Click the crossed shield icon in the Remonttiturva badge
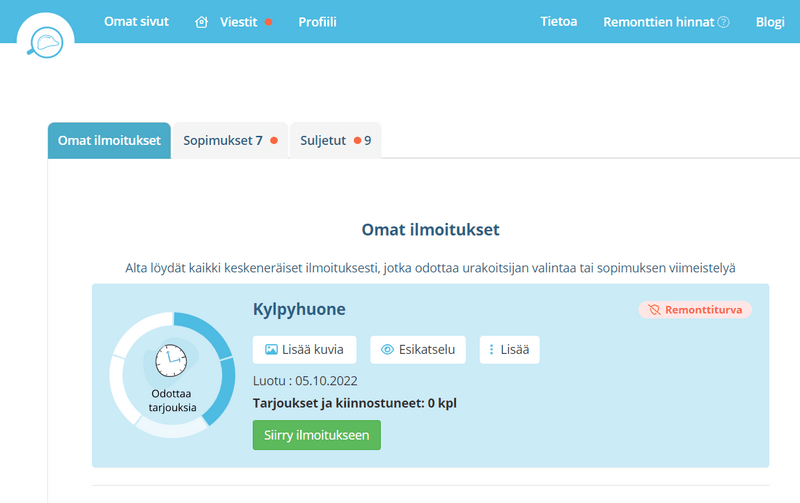800x503 pixels. point(654,310)
